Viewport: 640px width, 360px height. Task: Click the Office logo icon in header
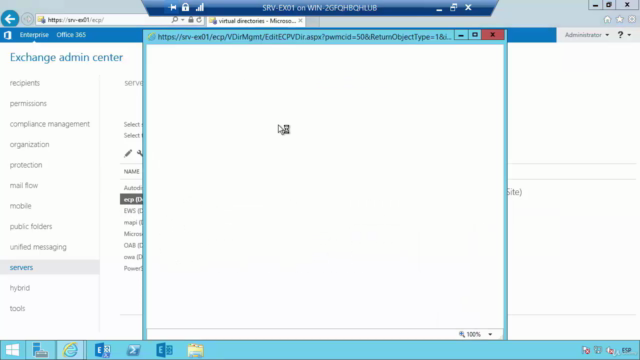[x=7, y=35]
